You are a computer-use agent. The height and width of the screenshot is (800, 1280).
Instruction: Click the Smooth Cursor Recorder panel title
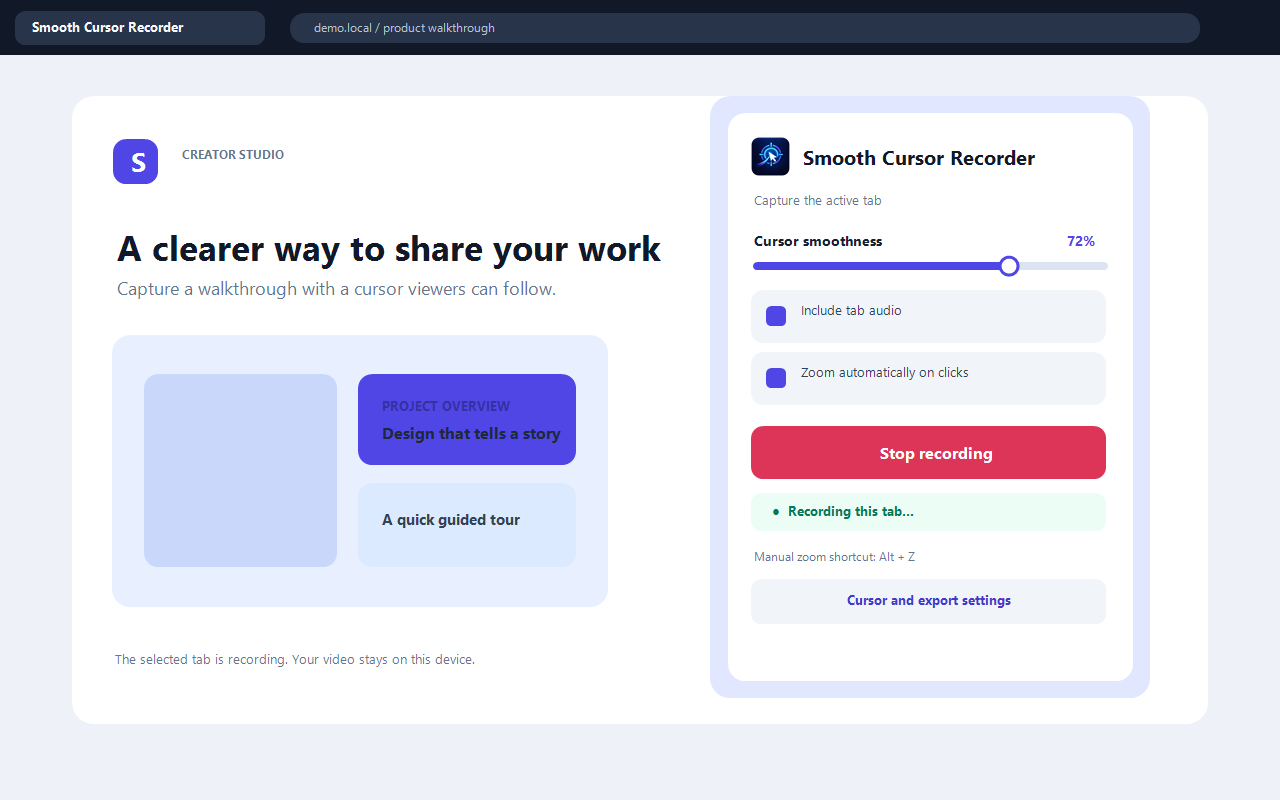[919, 158]
